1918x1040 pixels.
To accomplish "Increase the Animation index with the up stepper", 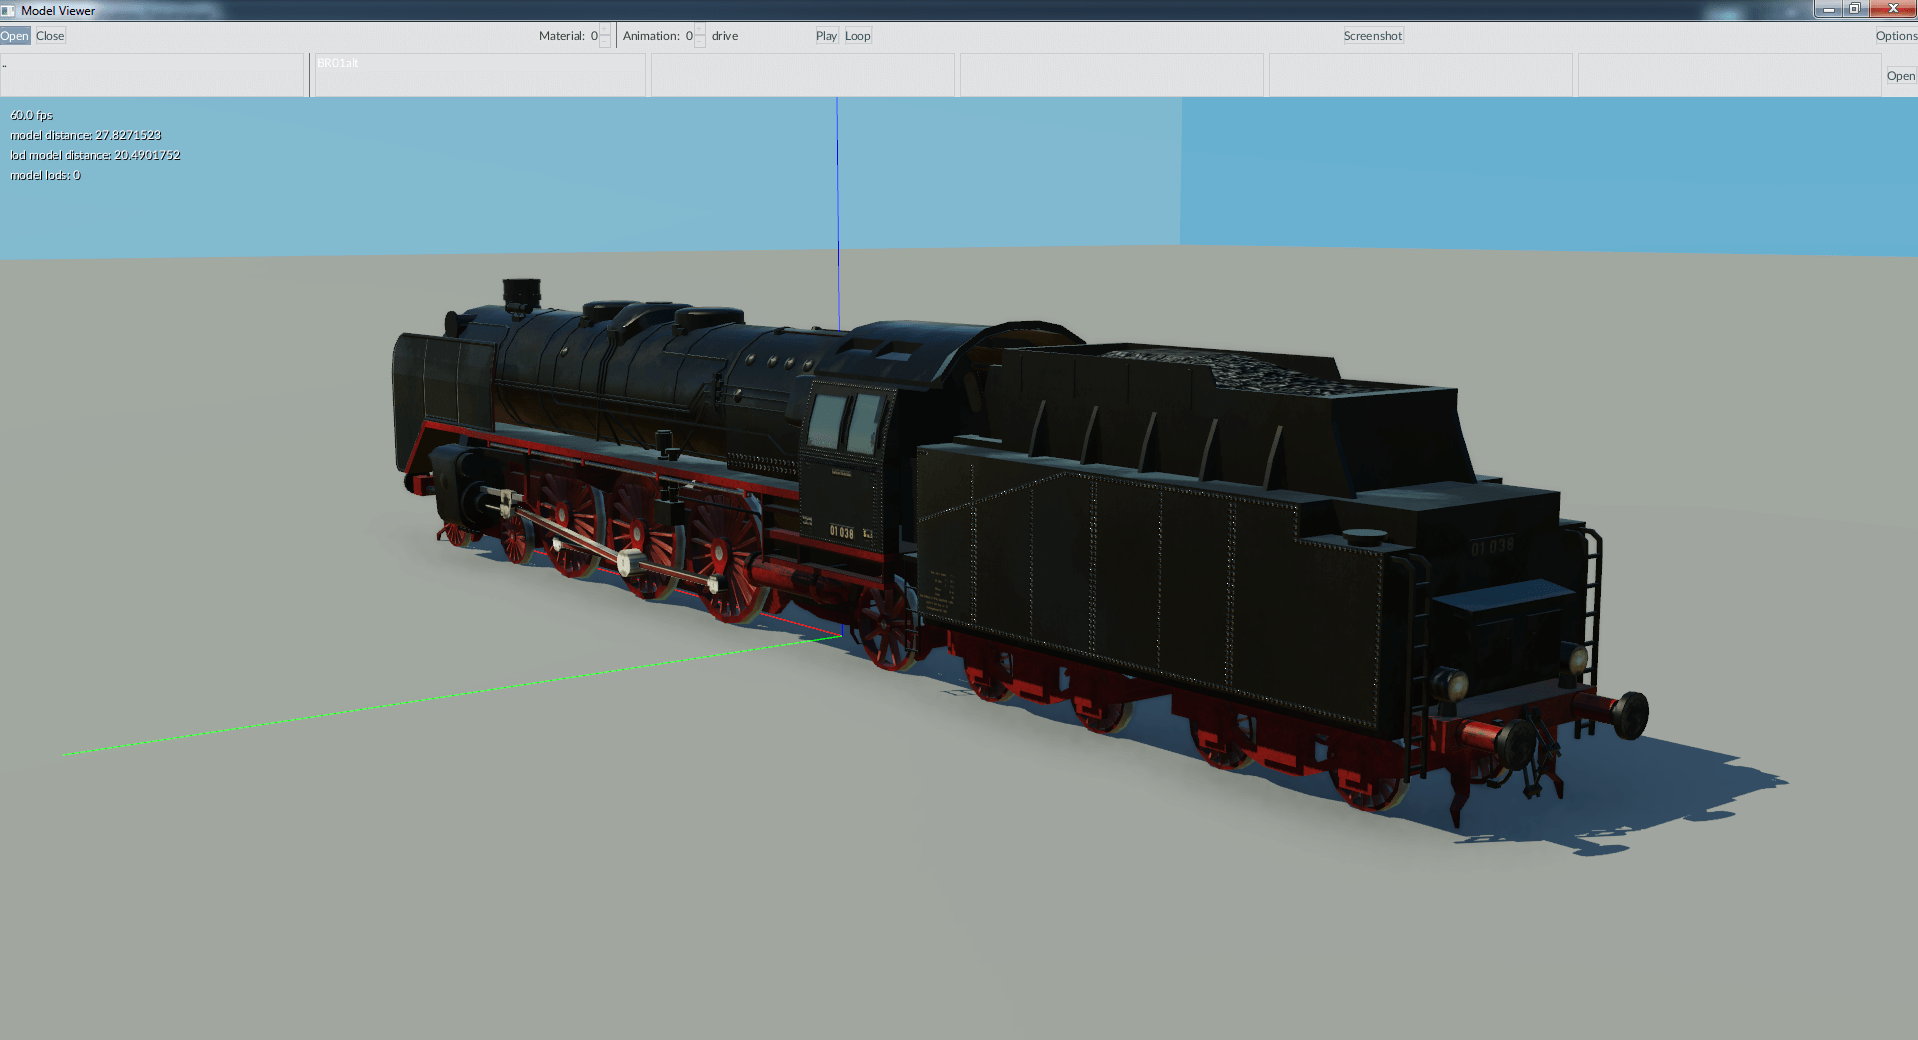I will [x=700, y=30].
